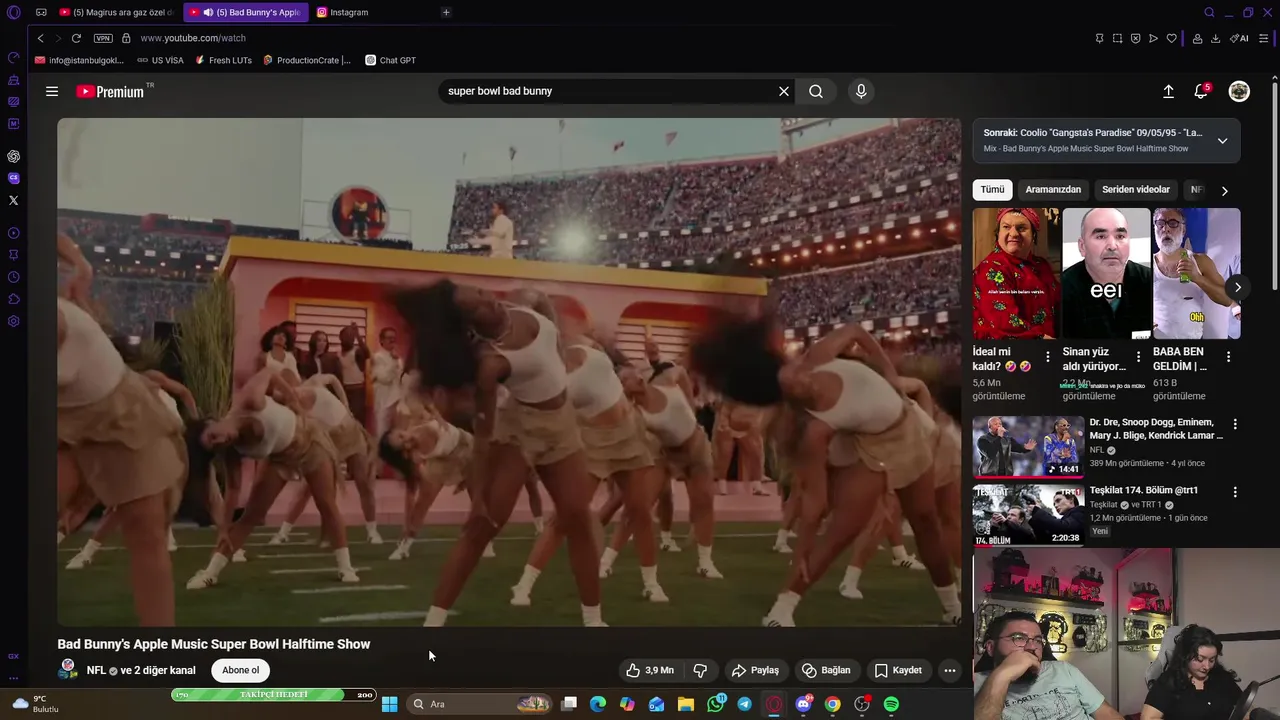Open the Fresh LUTs bookmark

[223, 60]
